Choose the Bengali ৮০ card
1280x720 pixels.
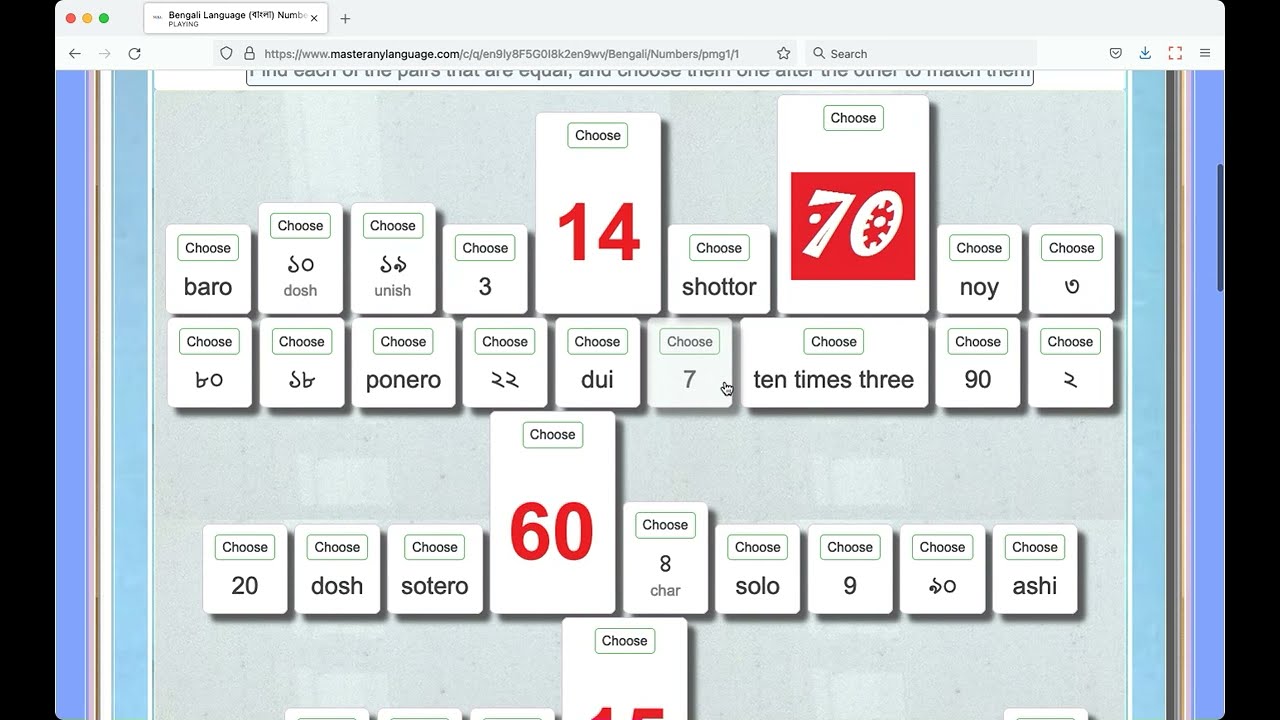coord(209,341)
